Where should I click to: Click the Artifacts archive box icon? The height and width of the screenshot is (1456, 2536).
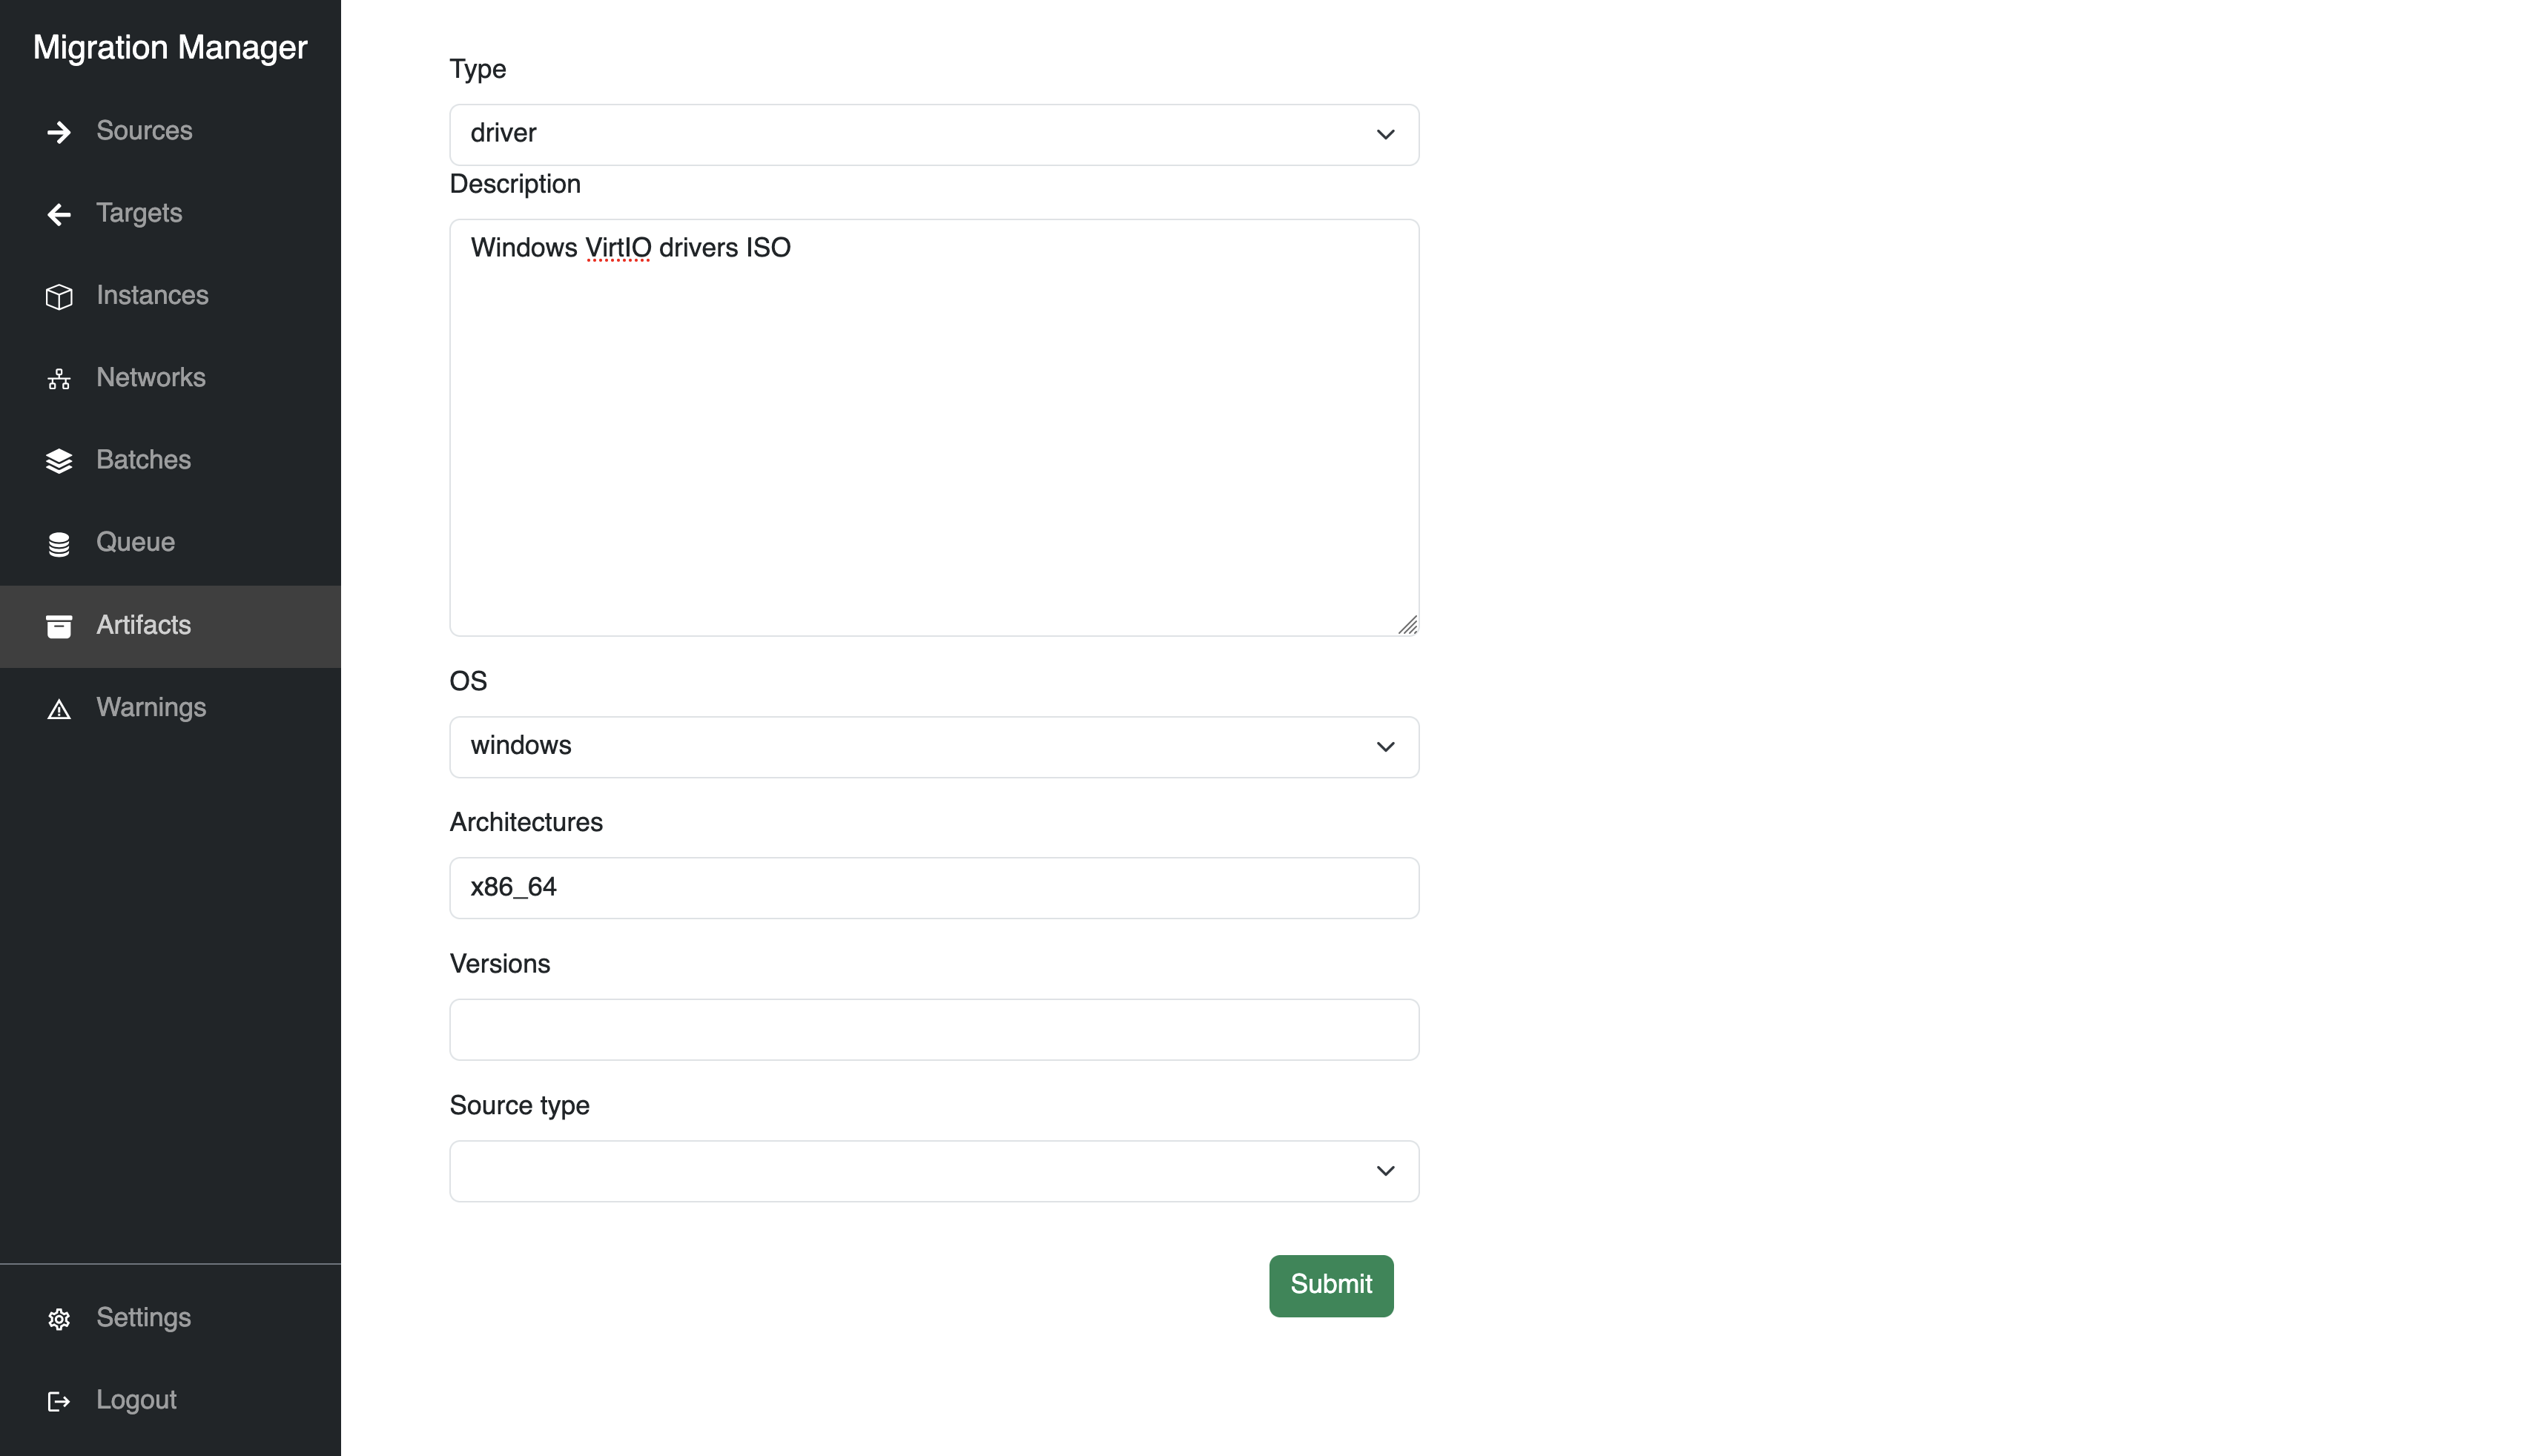(59, 626)
